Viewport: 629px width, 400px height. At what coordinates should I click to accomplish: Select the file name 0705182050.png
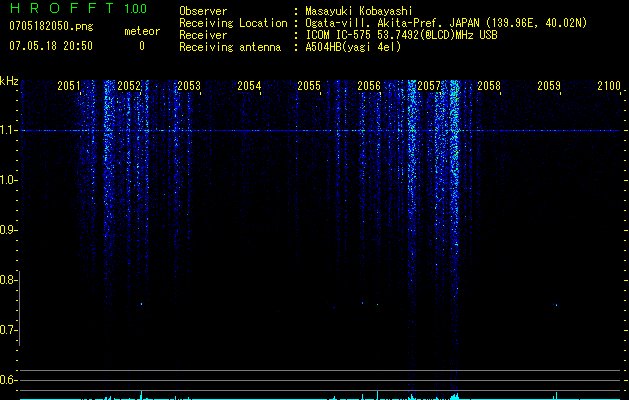(51, 26)
